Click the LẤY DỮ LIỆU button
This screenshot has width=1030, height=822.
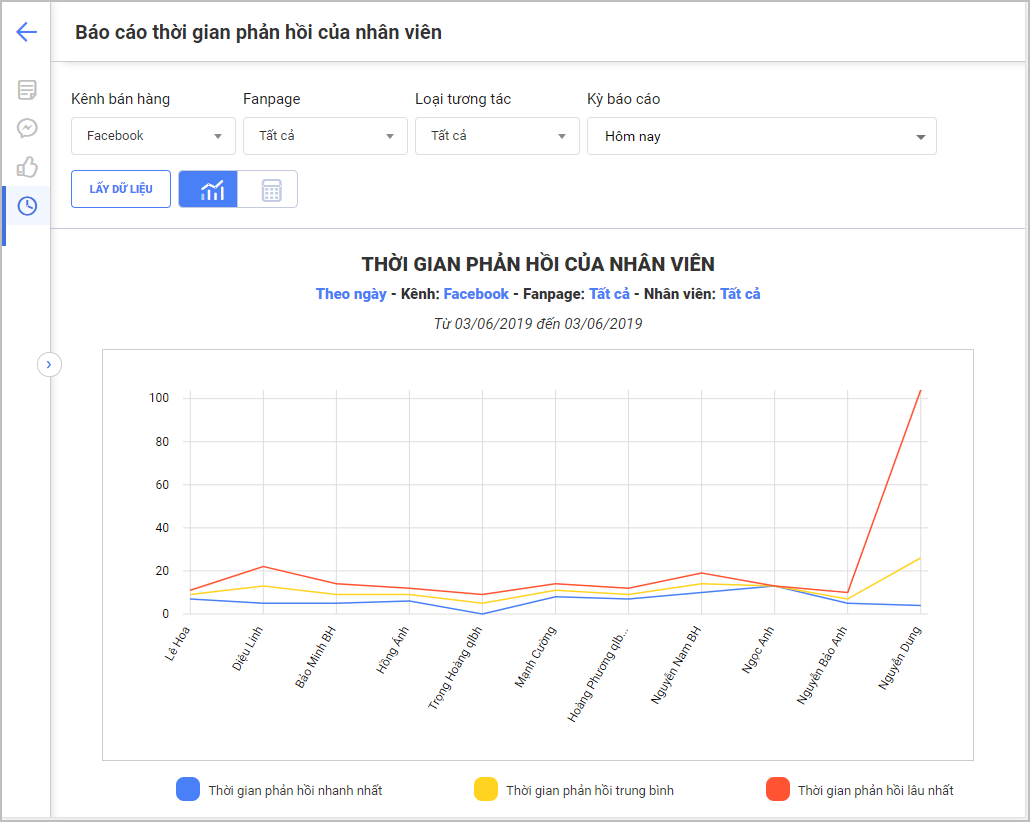pyautogui.click(x=121, y=189)
